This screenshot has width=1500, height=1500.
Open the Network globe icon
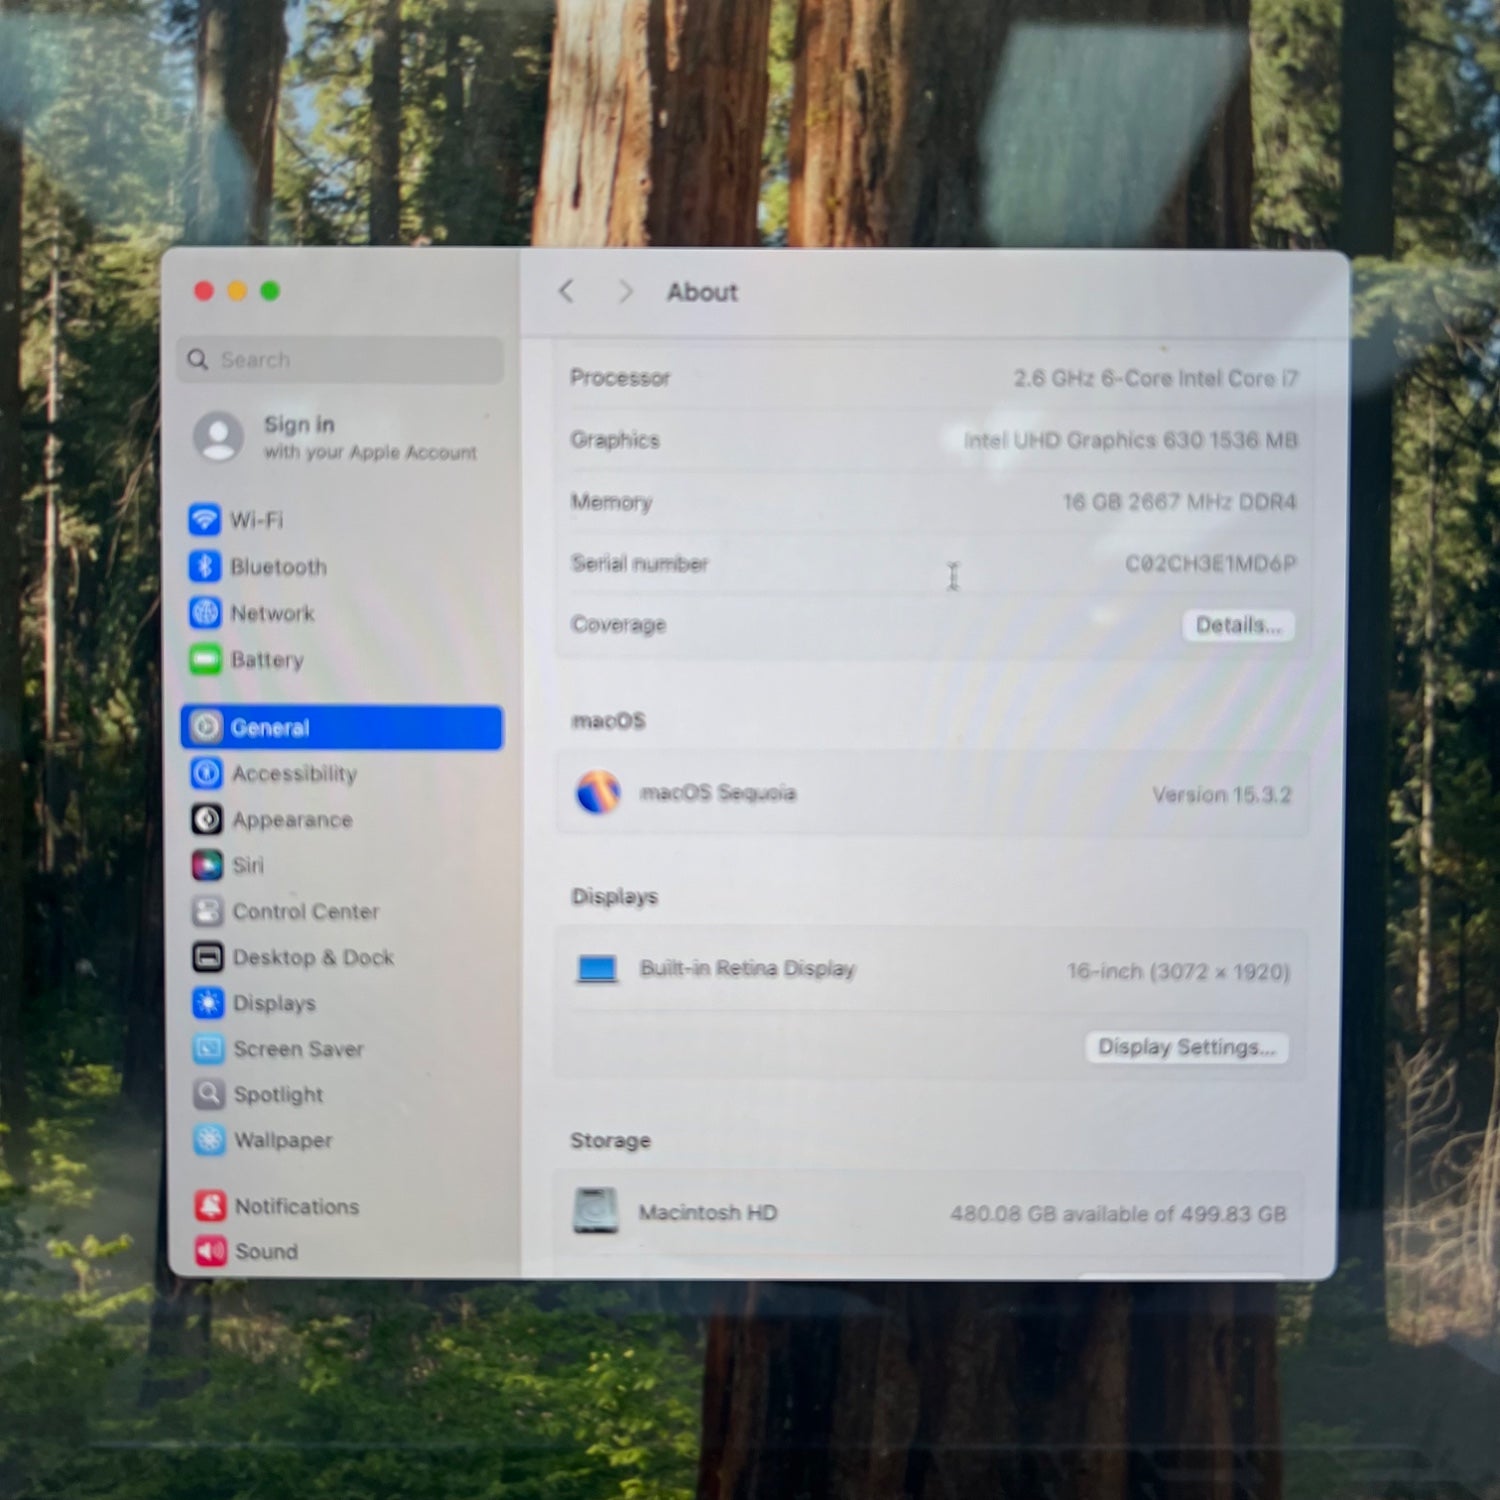(x=205, y=612)
